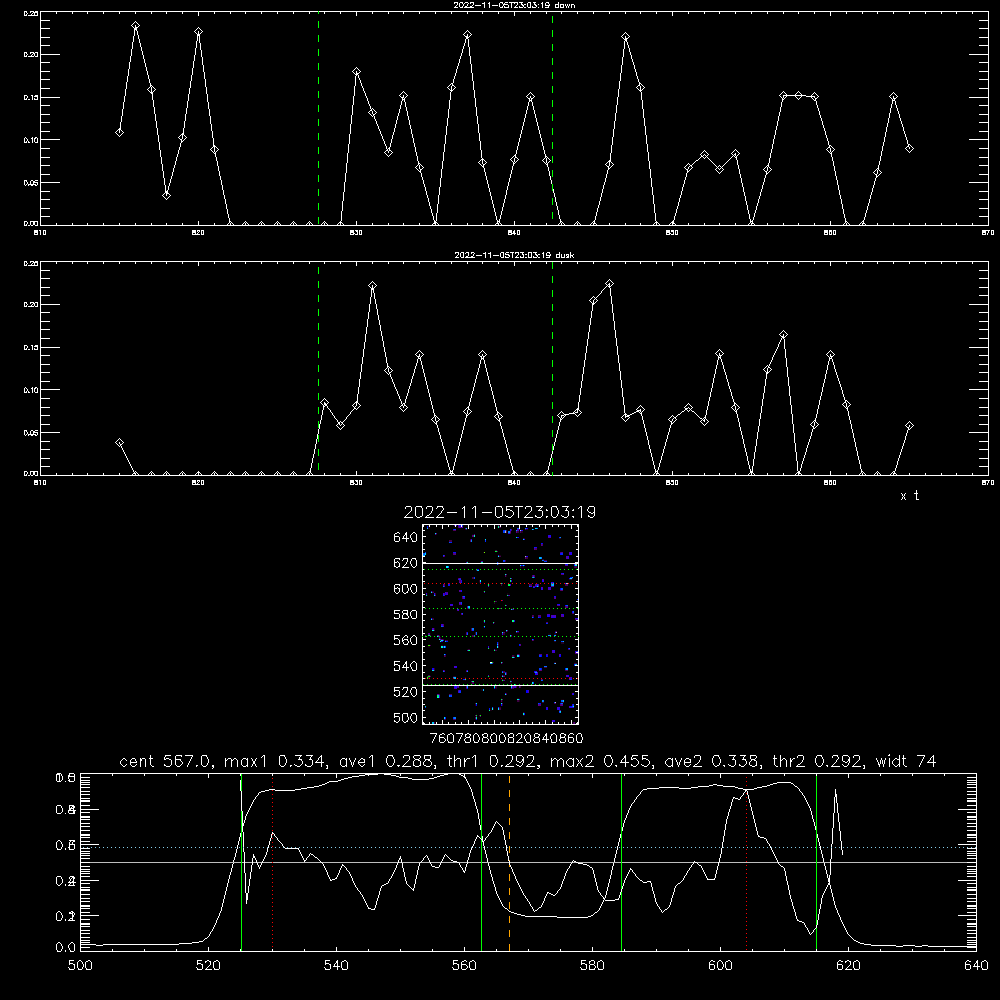Click the solid horizontal threshold line in the bottom plot

(528, 862)
